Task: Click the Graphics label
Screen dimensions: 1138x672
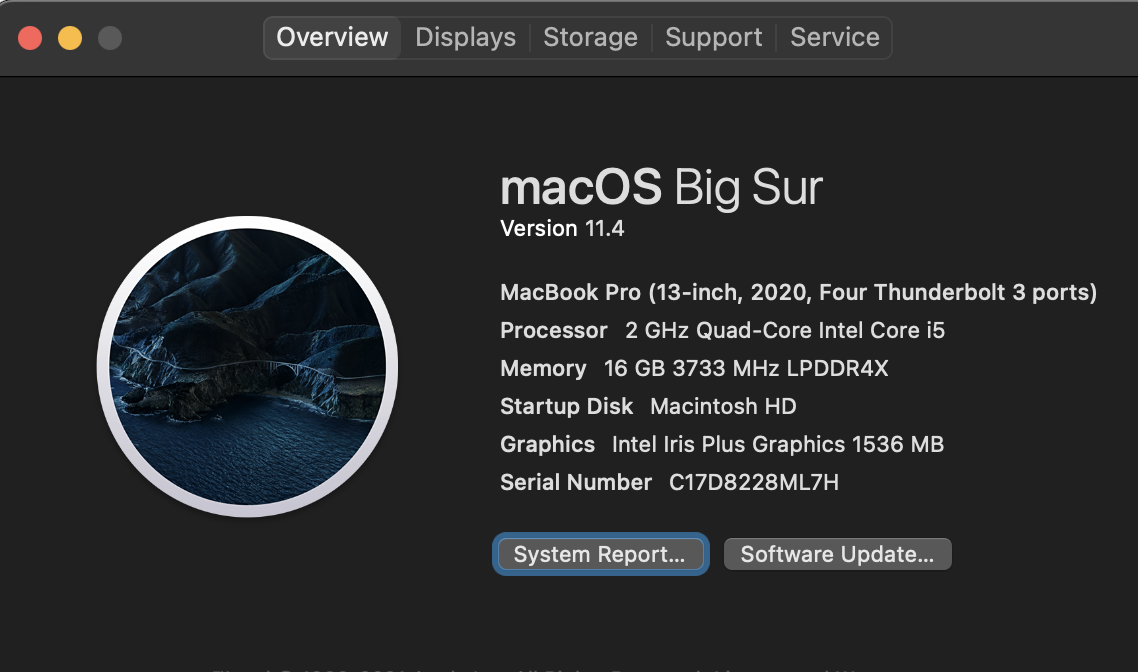Action: tap(547, 444)
